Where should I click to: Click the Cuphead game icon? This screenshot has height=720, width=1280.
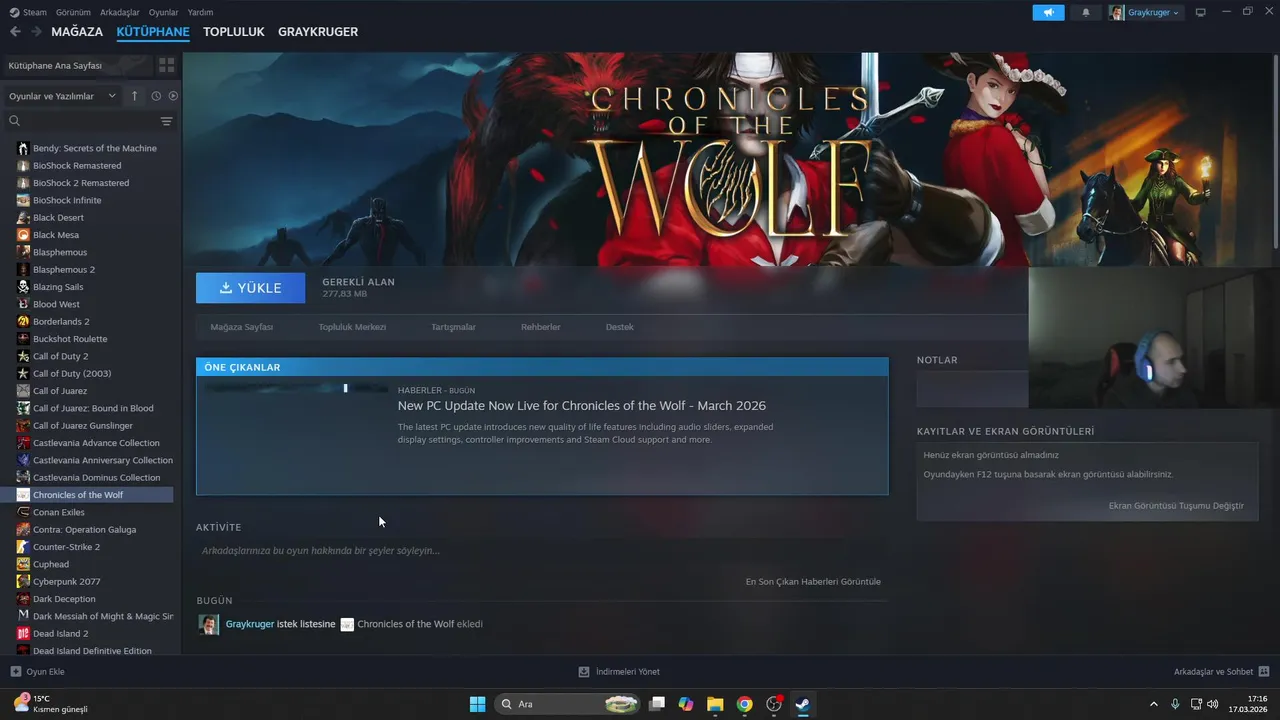23,564
